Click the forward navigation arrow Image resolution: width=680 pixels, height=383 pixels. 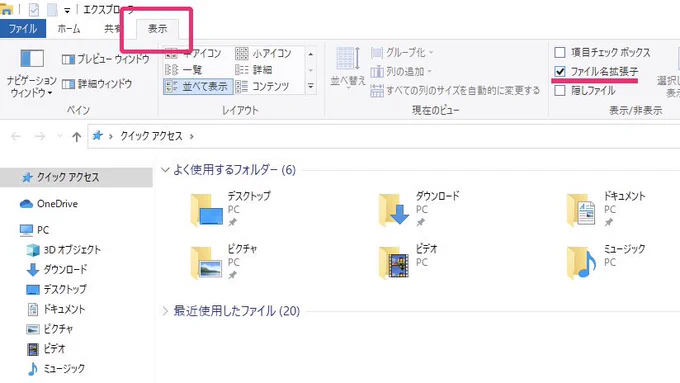point(40,137)
